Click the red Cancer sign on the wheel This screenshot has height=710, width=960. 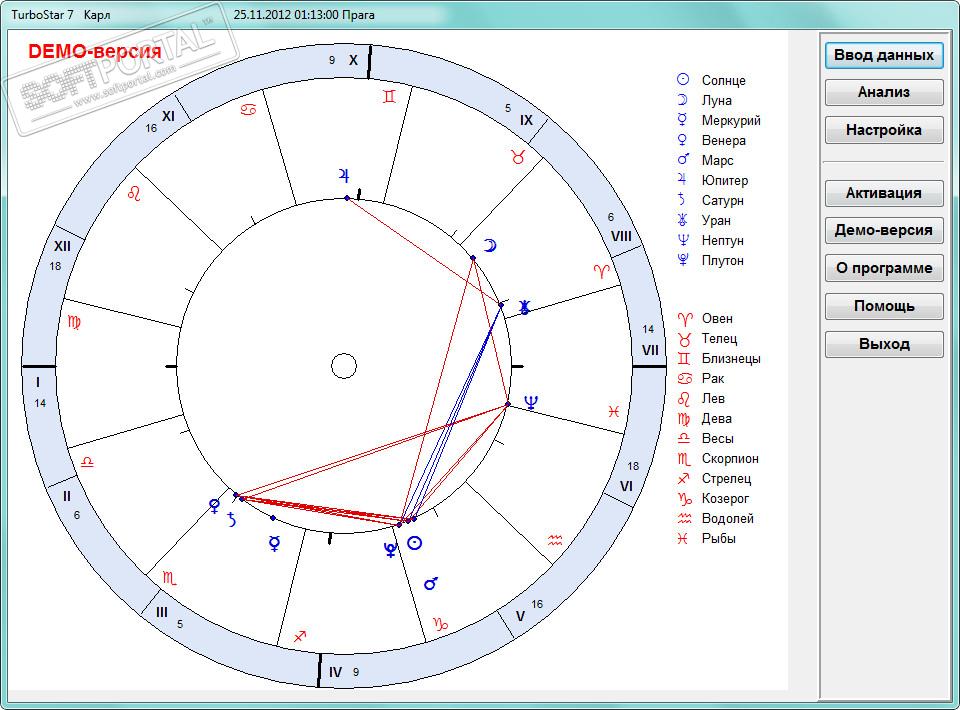(x=248, y=110)
